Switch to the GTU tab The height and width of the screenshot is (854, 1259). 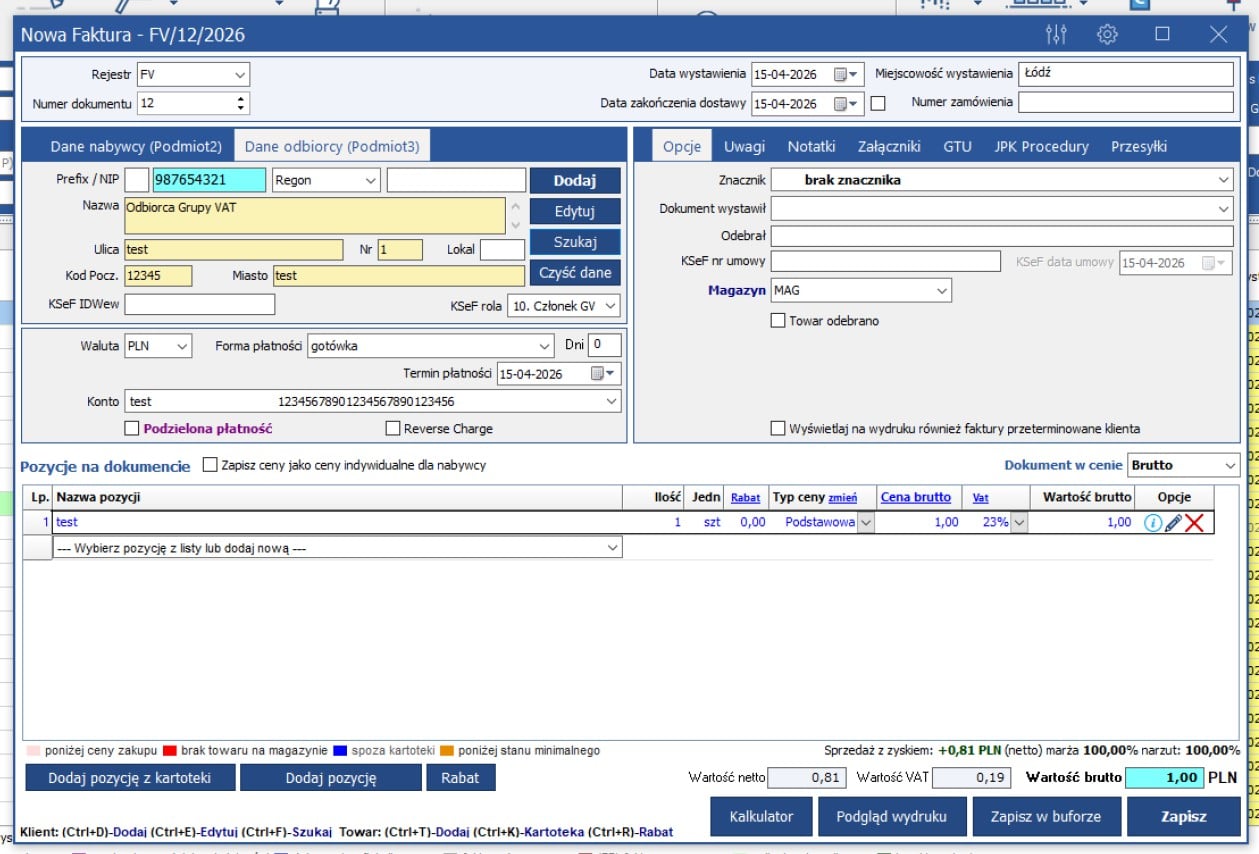[x=957, y=146]
